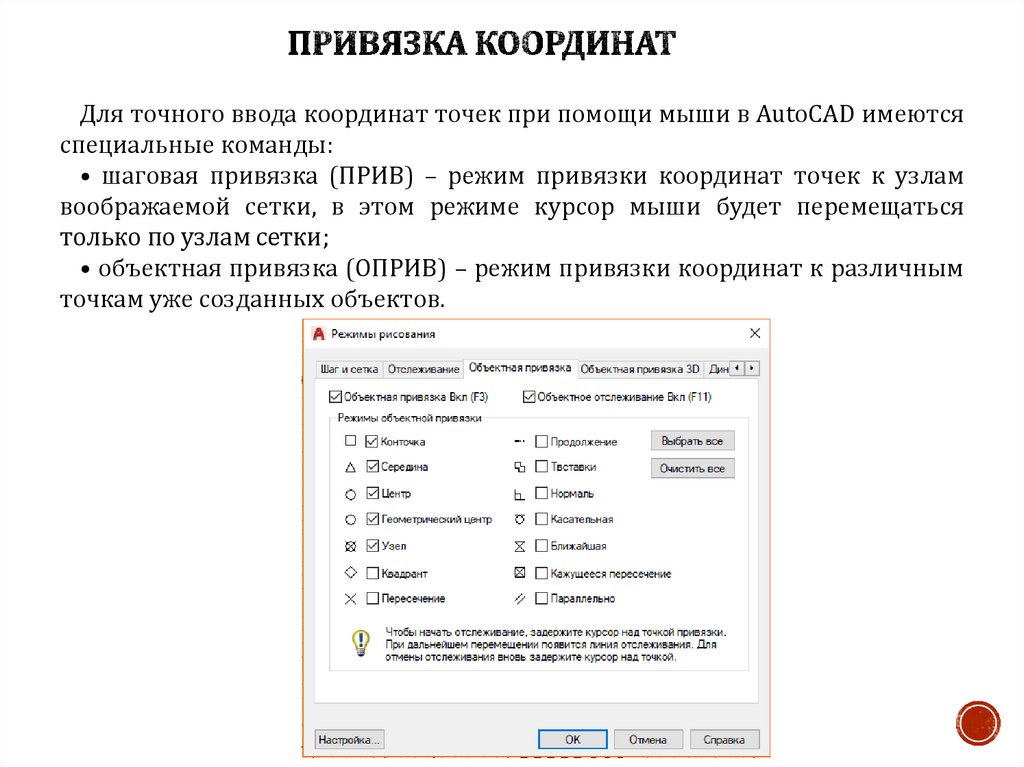This screenshot has height=767, width=1024.
Task: Click the Extension (Продолжение) snap icon
Action: (x=520, y=442)
